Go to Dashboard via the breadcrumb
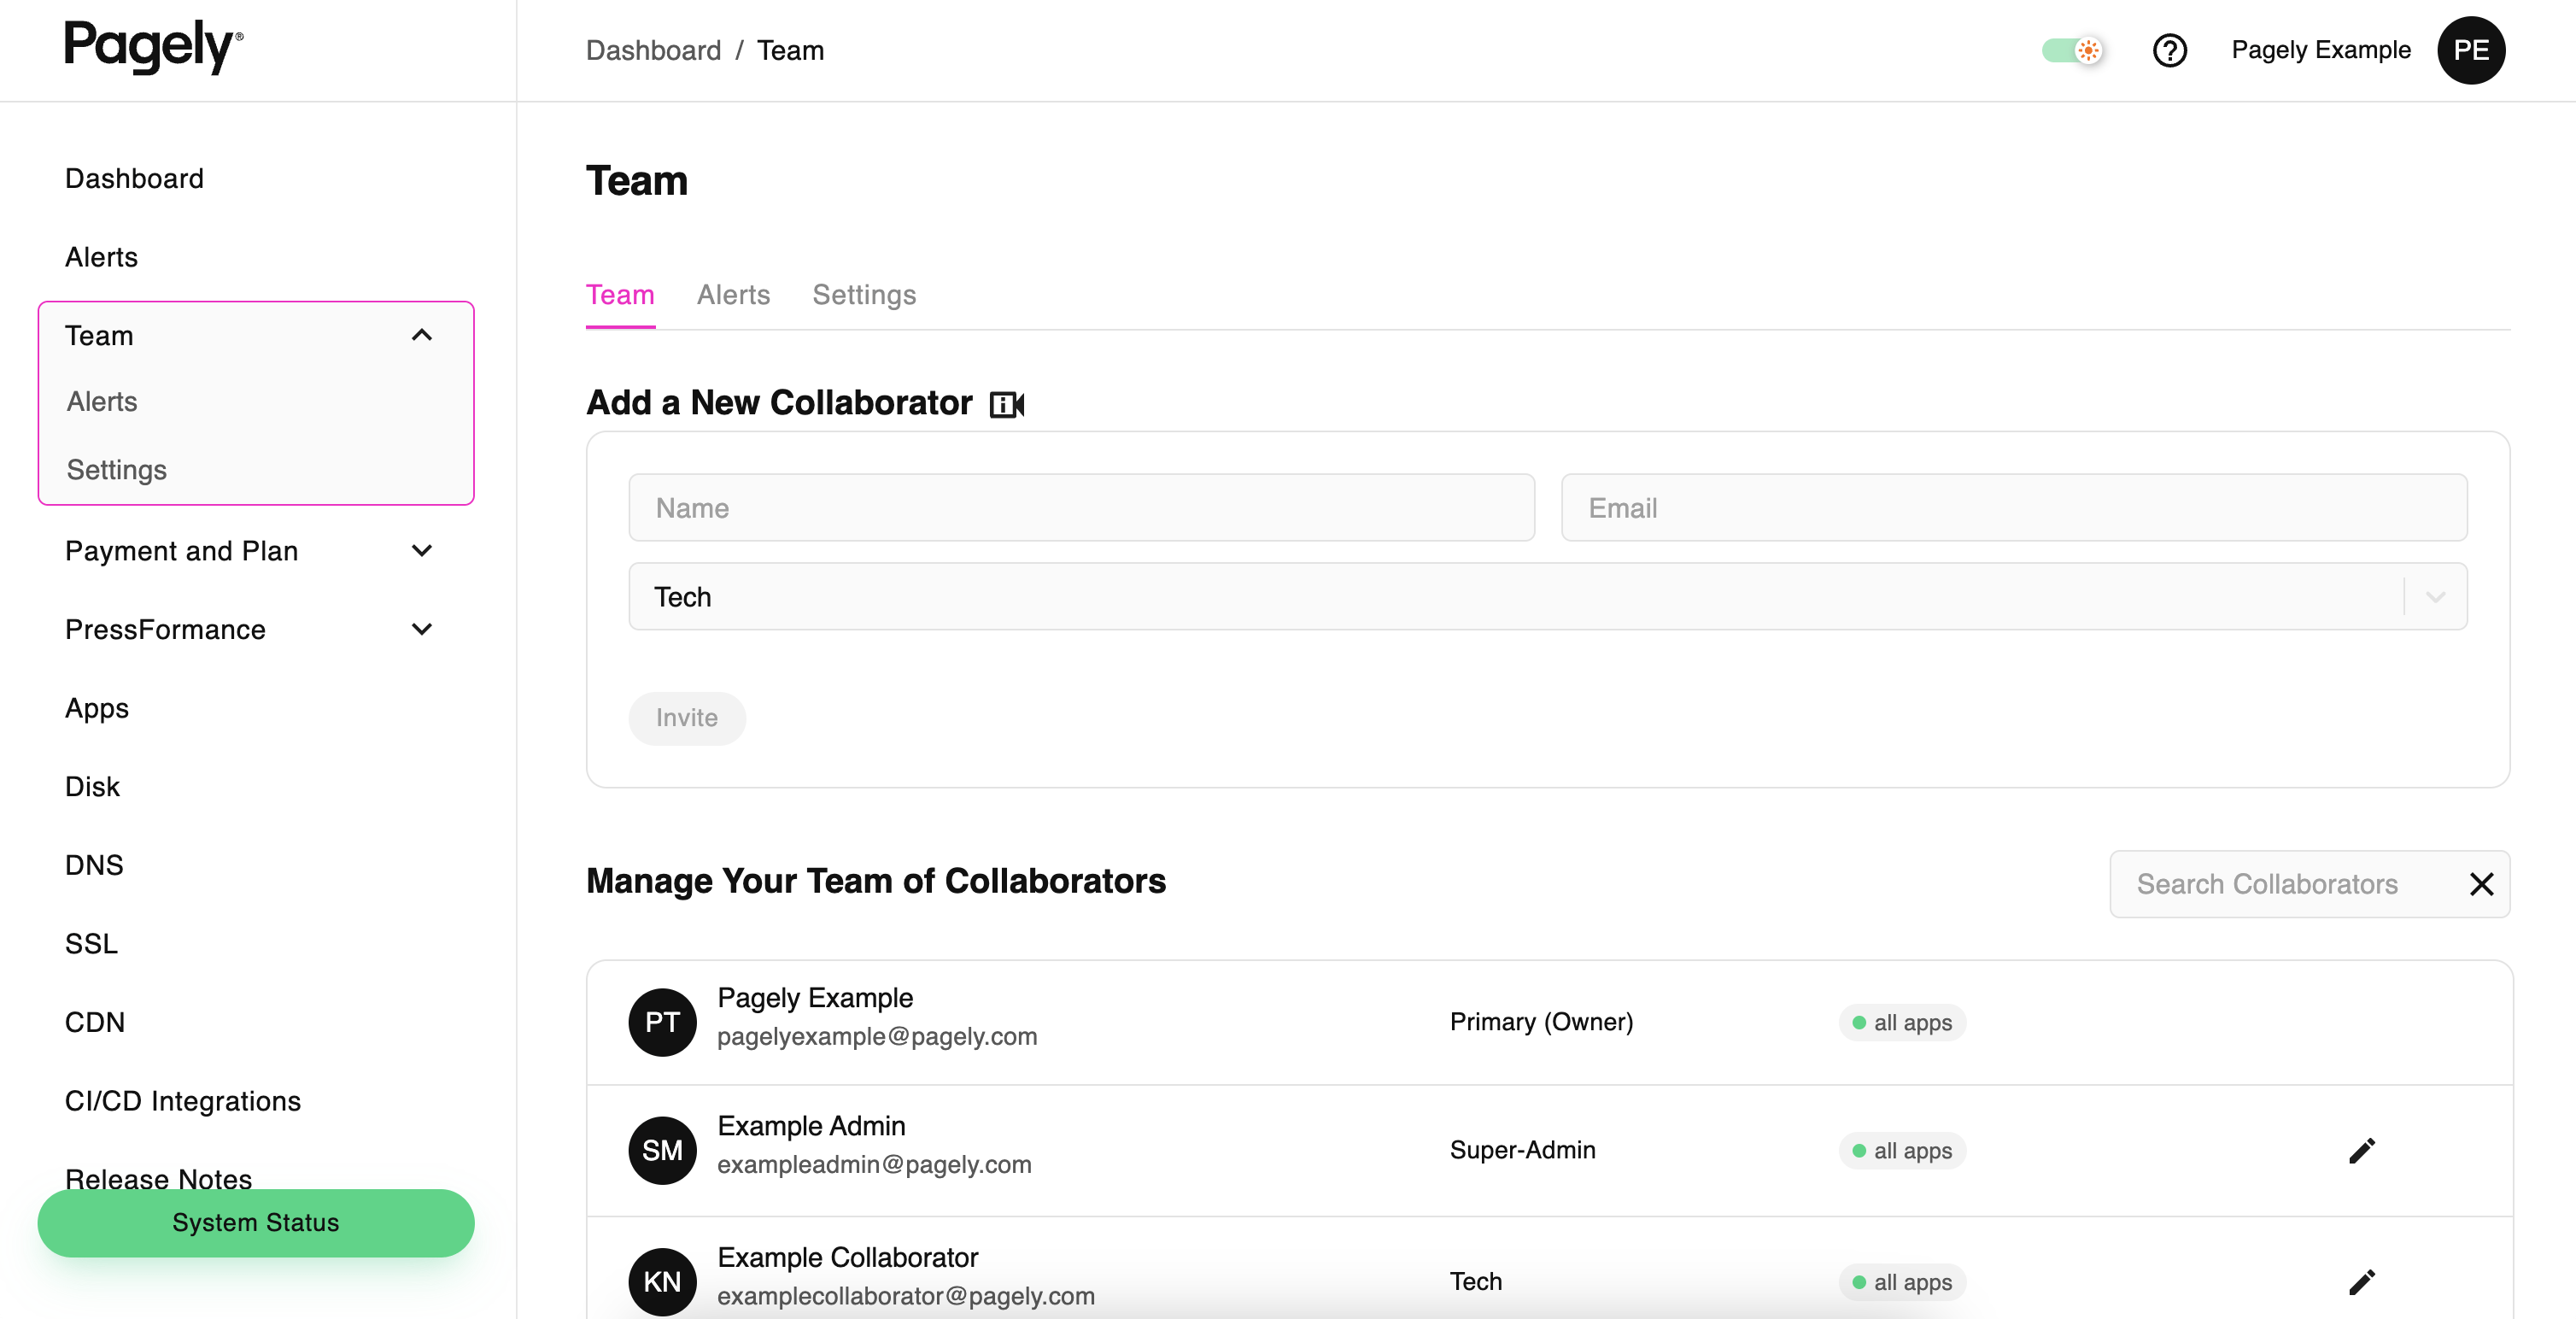Viewport: 2576px width, 1319px height. click(653, 50)
